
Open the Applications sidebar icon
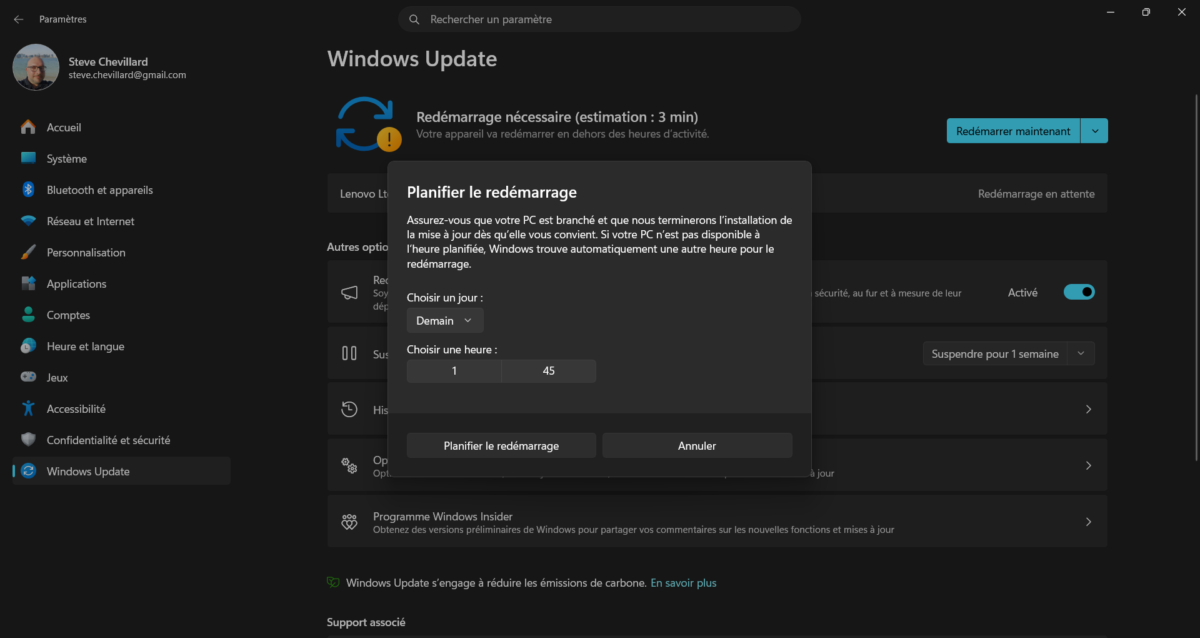point(28,284)
